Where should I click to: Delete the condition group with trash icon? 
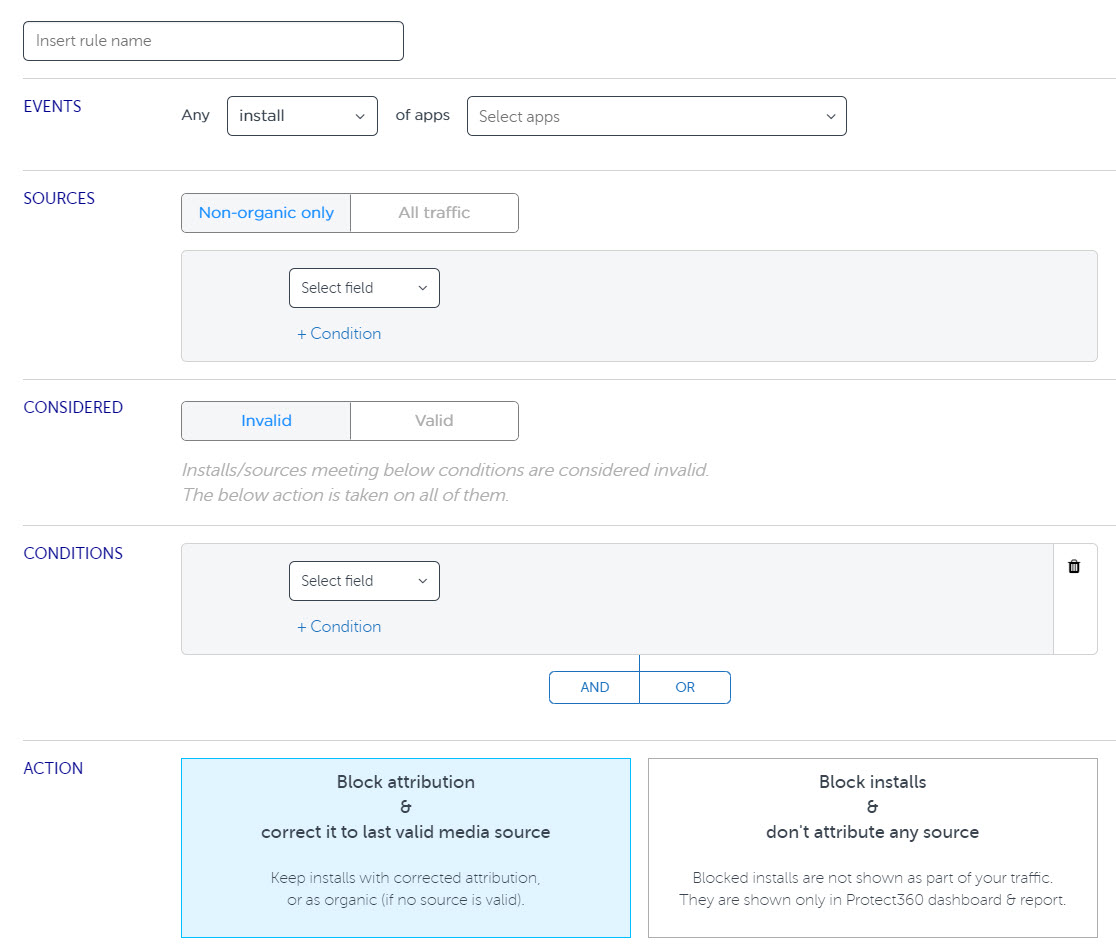coord(1074,567)
